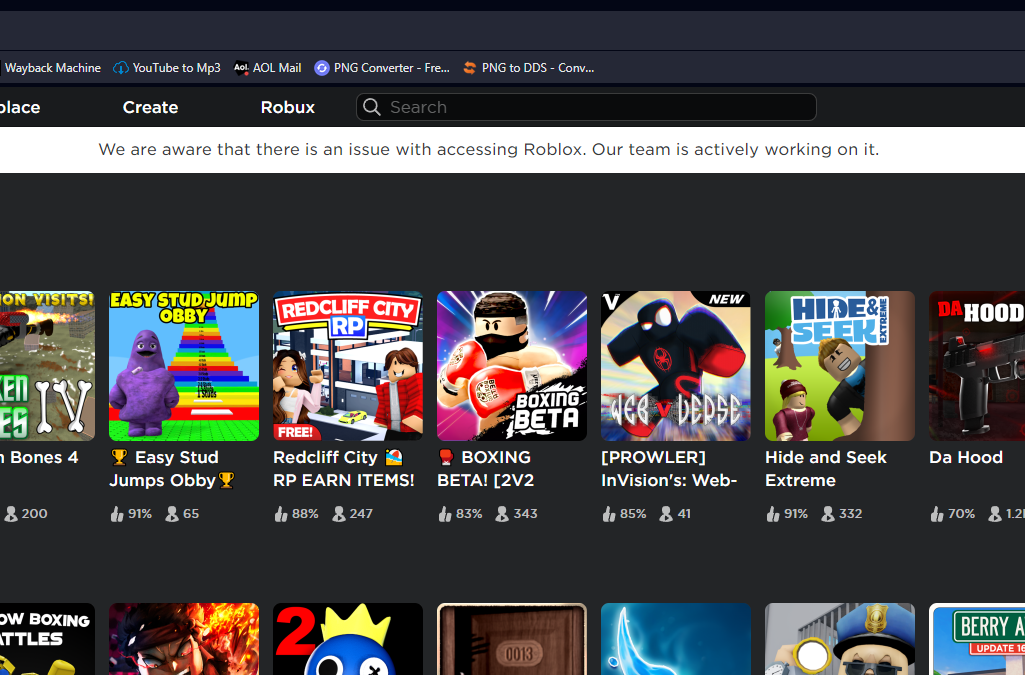Click the search magnifier icon
This screenshot has height=675, width=1025.
(x=372, y=107)
